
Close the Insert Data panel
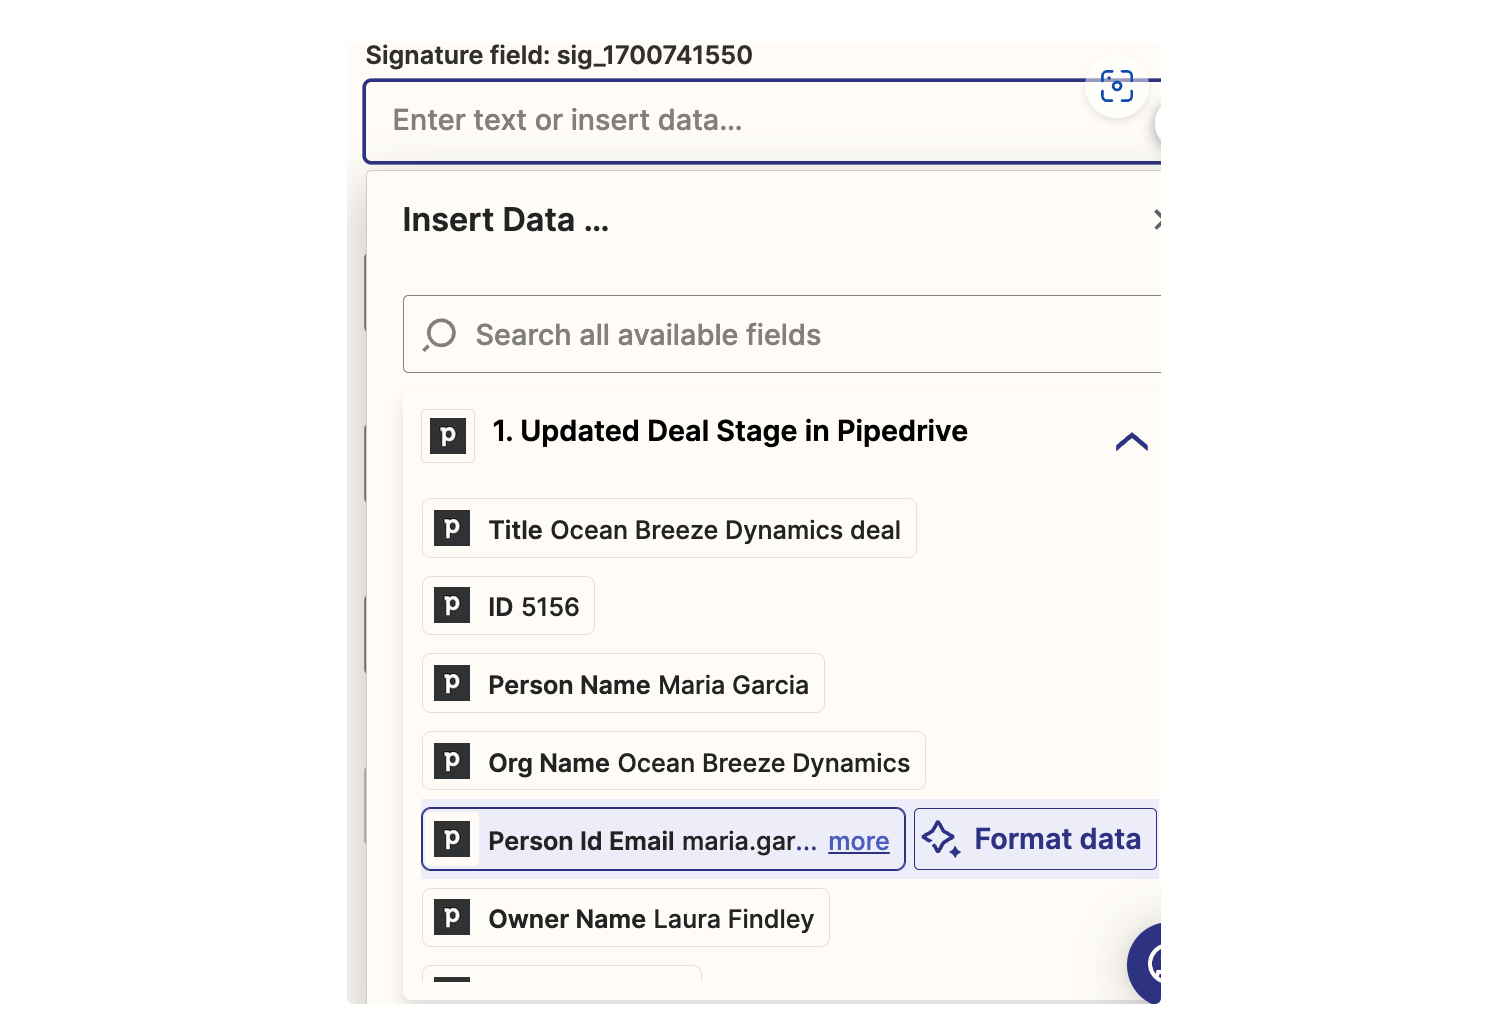tap(1156, 220)
